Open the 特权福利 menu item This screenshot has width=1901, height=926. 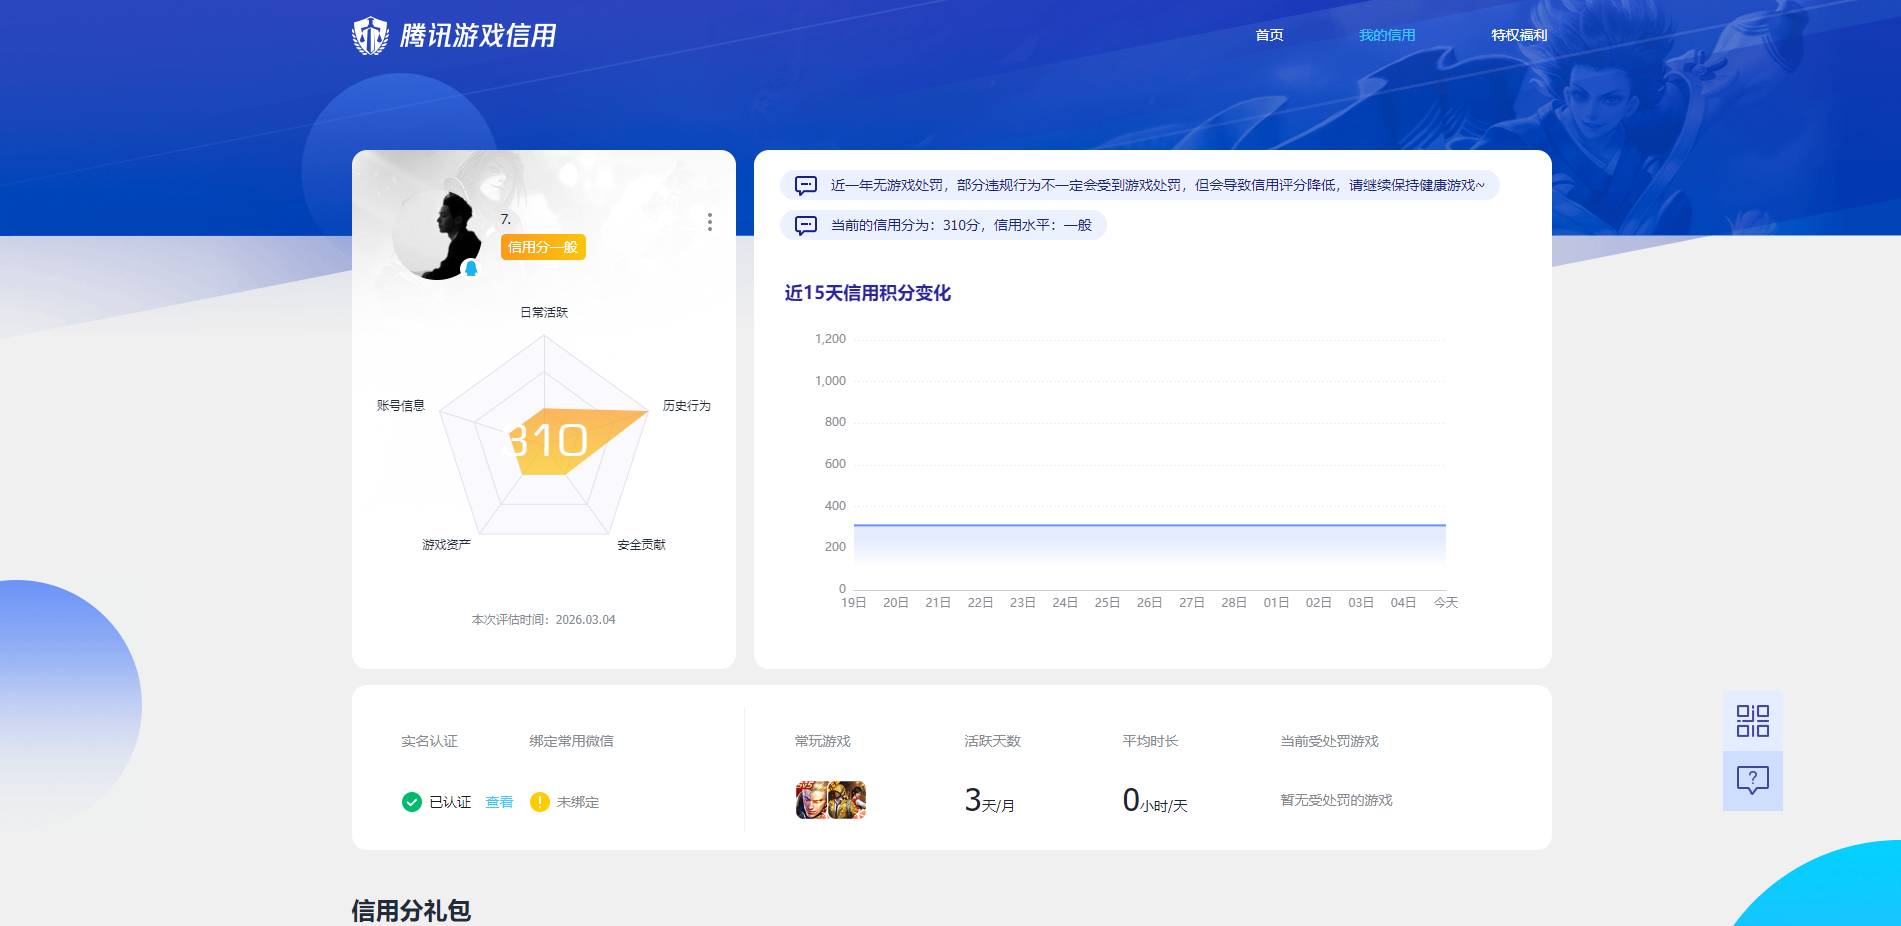coord(1518,34)
